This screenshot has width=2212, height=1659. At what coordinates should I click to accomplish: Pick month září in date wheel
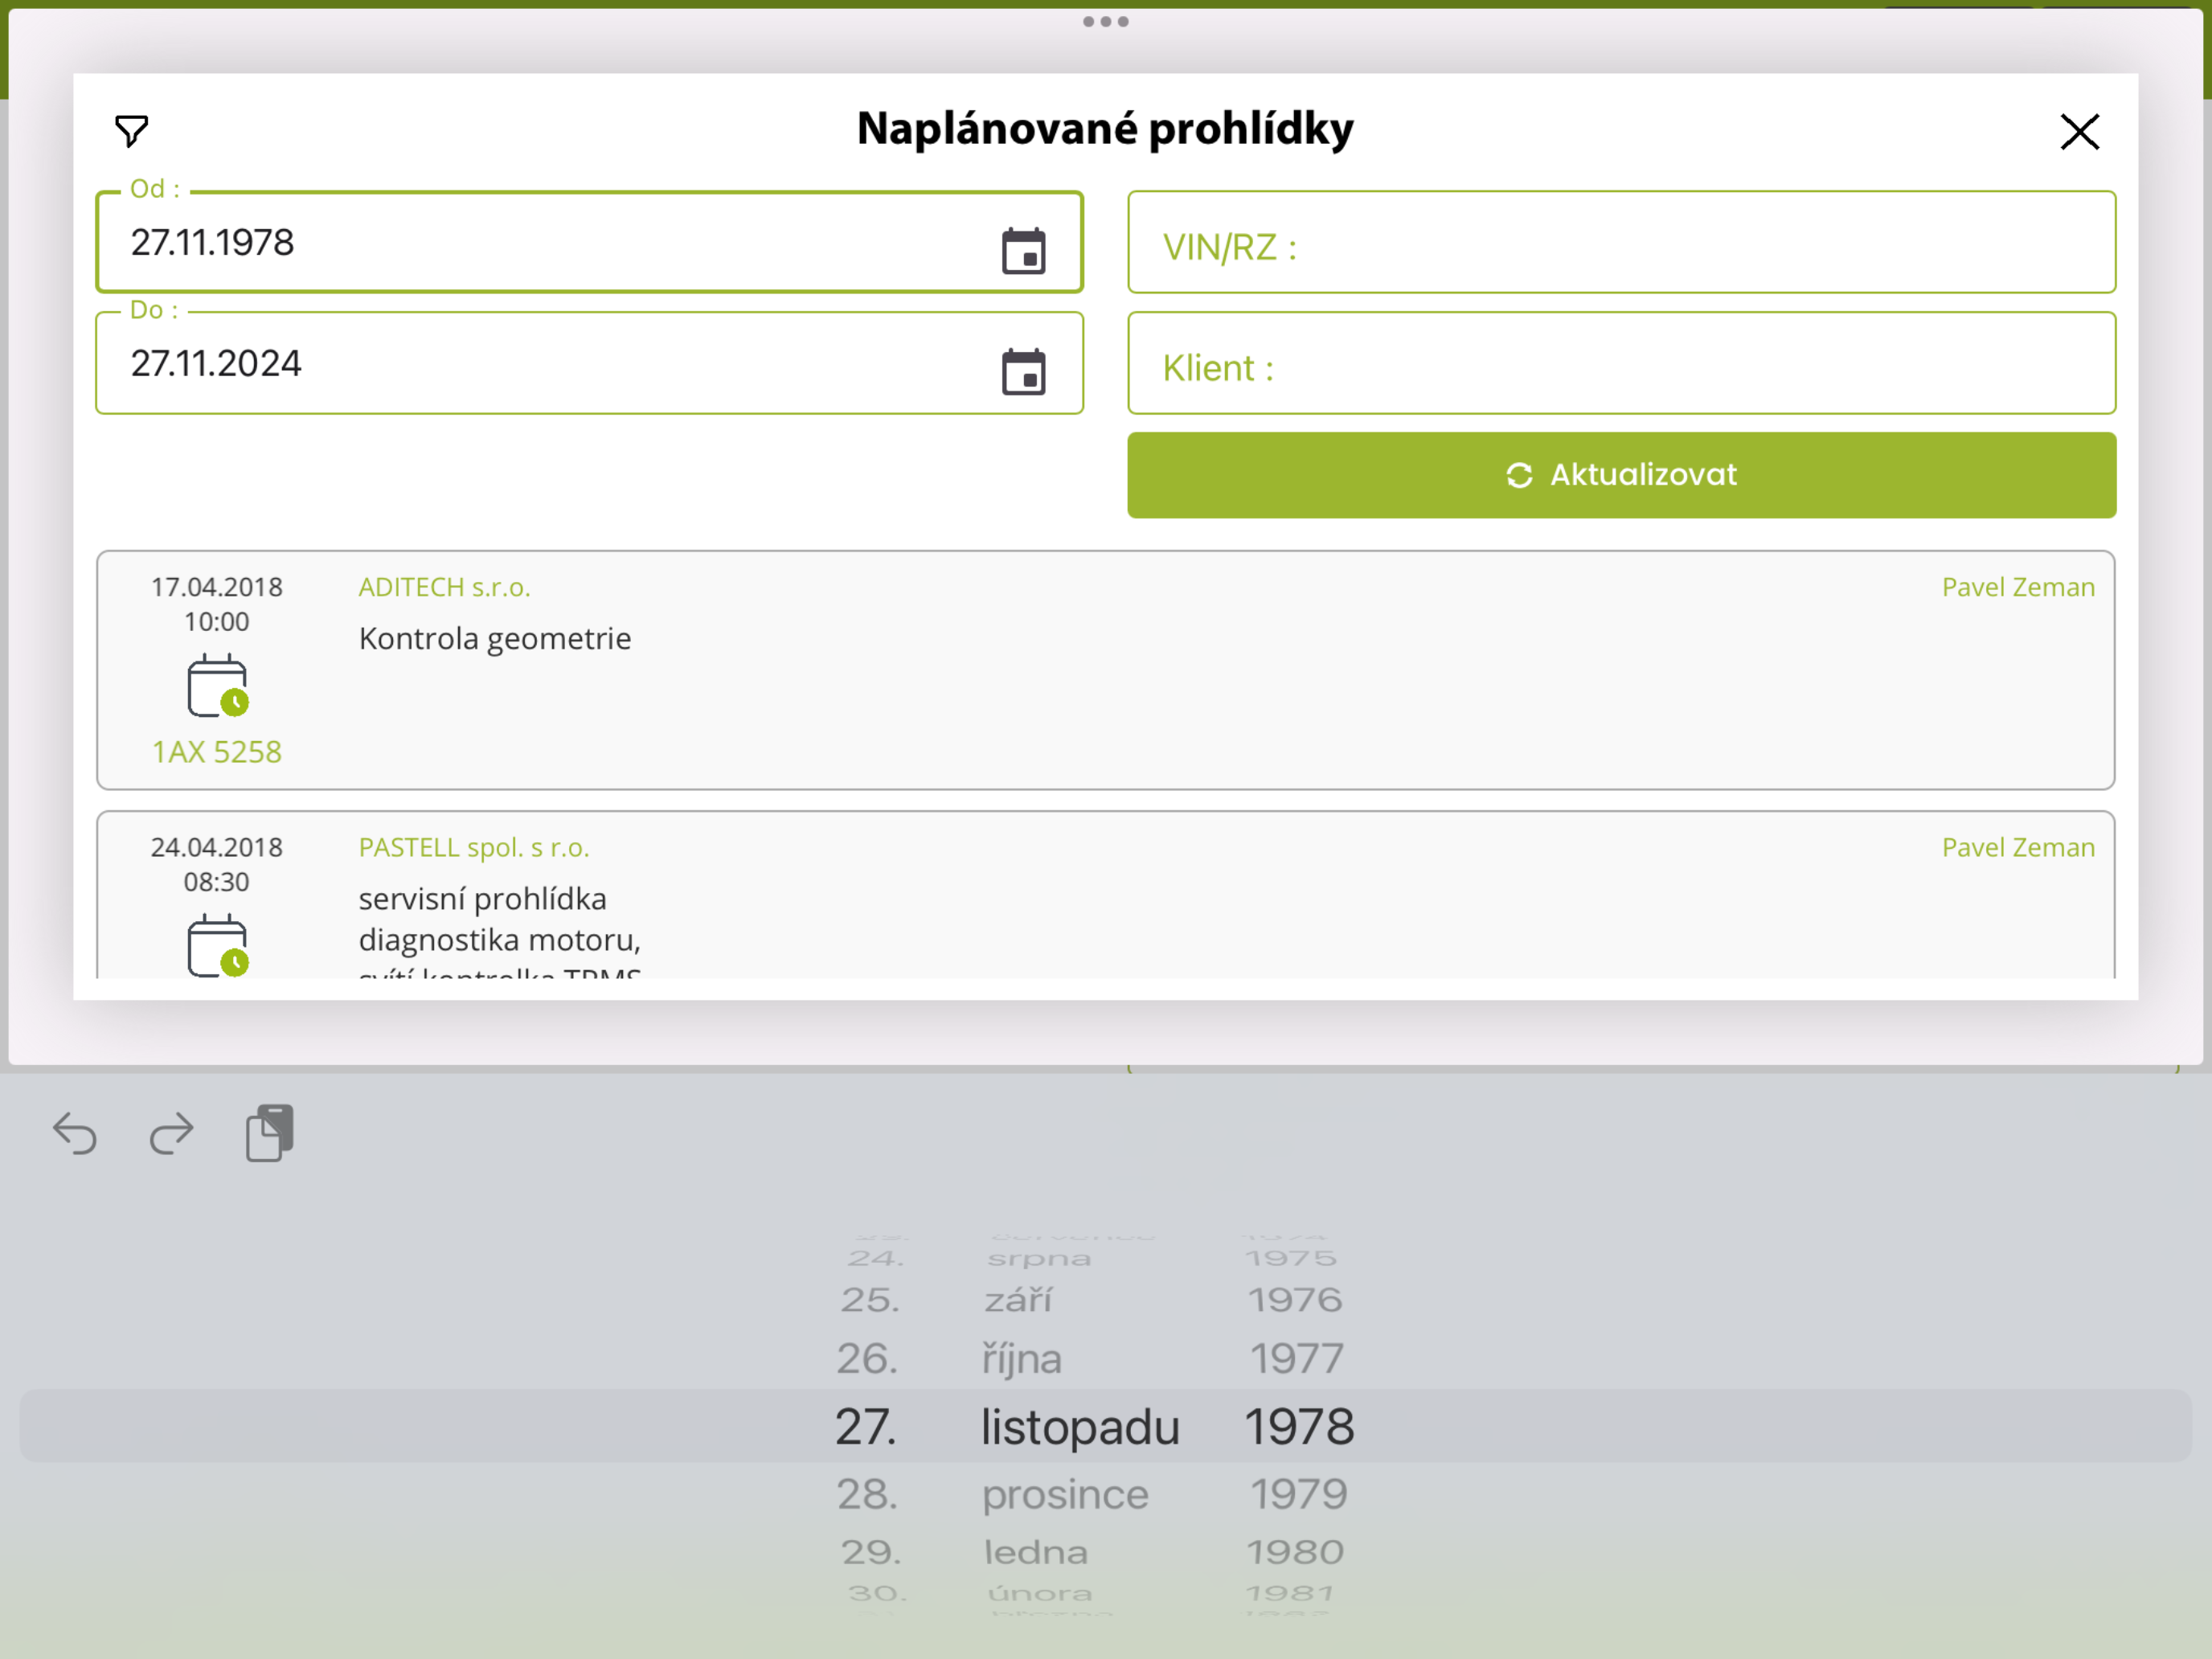pos(1018,1300)
